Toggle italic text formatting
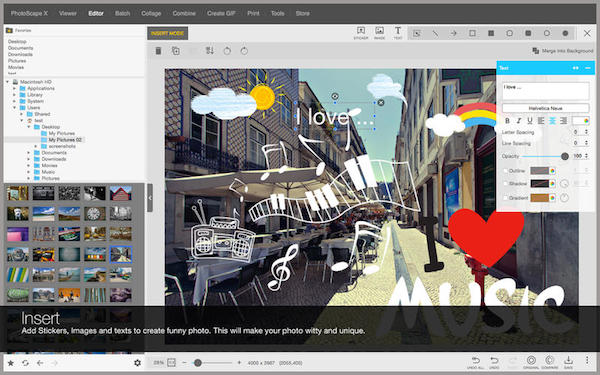Image resolution: width=600 pixels, height=375 pixels. (x=518, y=121)
